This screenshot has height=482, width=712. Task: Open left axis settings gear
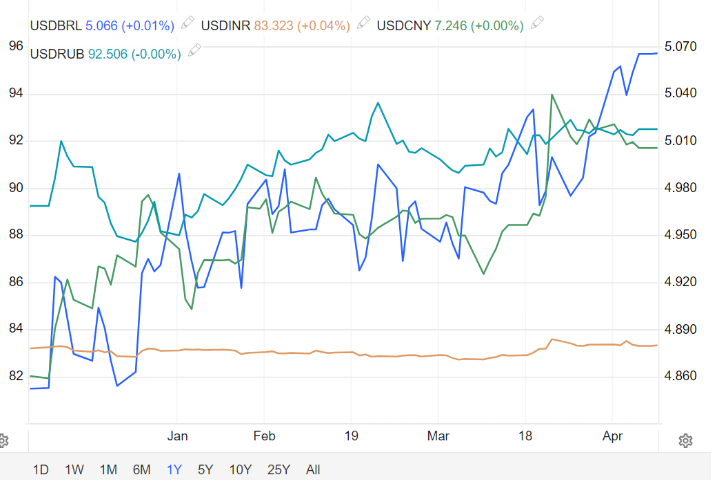[4, 441]
